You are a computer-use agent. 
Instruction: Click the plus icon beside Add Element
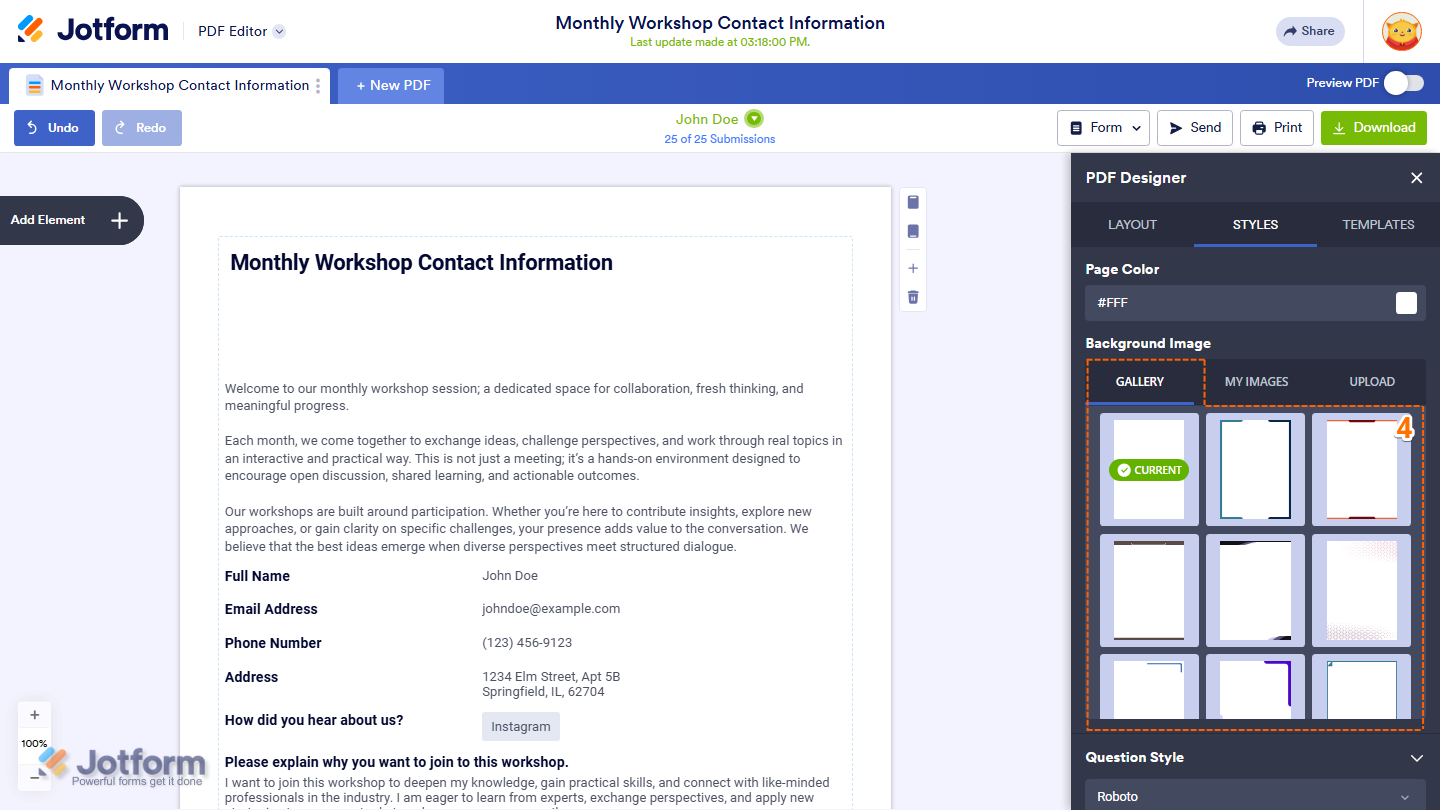(x=119, y=221)
